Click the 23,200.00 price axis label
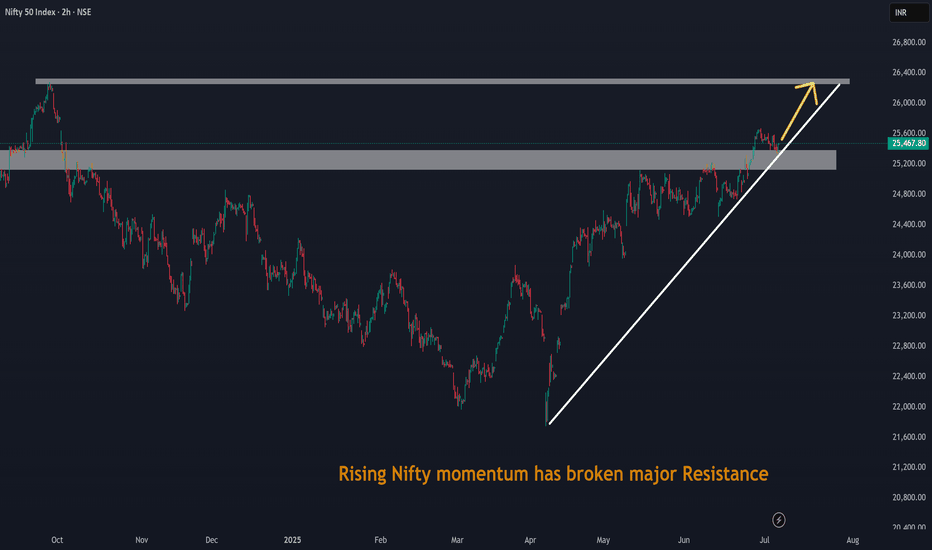Screen dimensions: 932x550 (909, 315)
